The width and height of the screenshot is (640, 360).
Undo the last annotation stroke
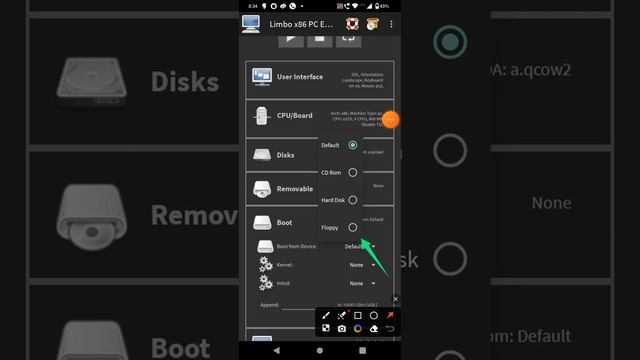point(390,329)
